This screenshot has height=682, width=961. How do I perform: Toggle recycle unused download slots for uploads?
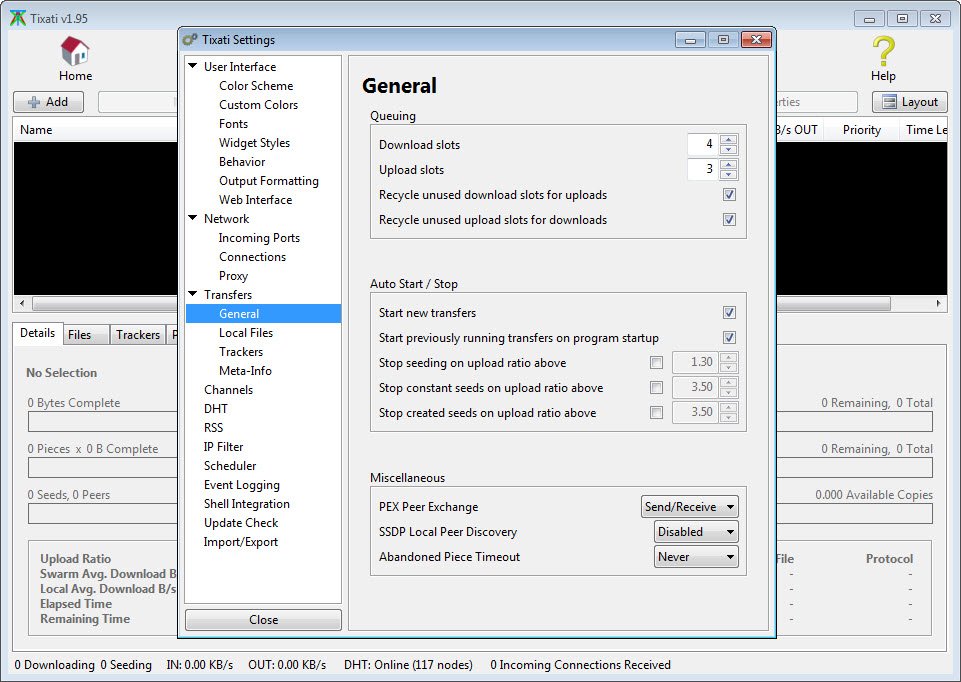(x=729, y=195)
